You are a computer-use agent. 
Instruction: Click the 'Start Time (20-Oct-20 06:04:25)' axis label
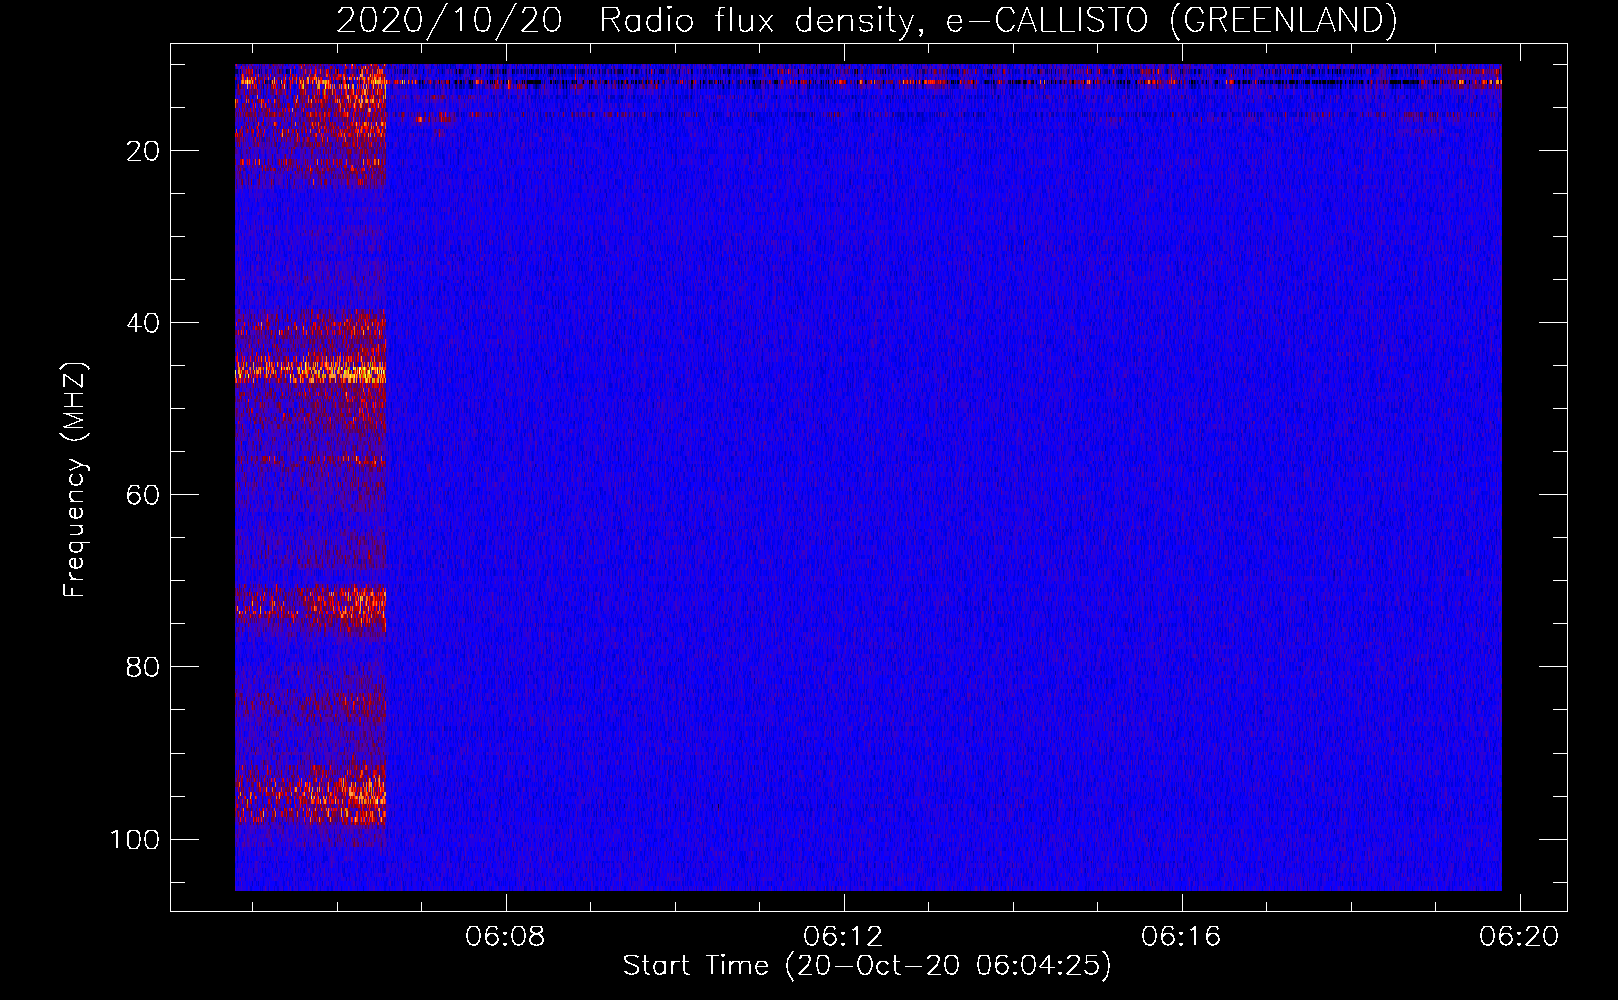[x=867, y=966]
